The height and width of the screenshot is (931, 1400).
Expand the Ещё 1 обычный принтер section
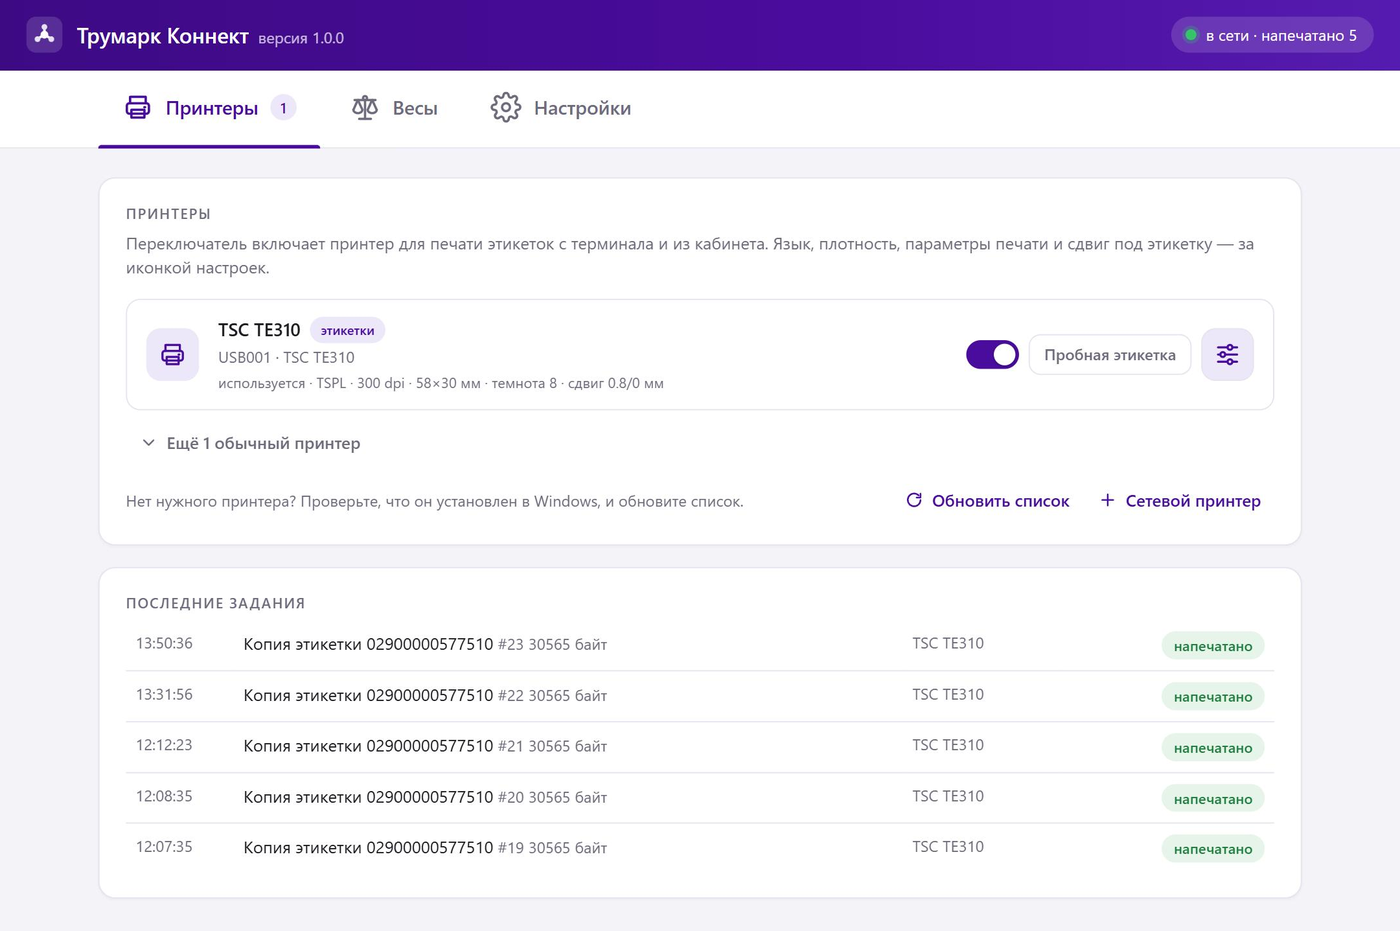251,443
